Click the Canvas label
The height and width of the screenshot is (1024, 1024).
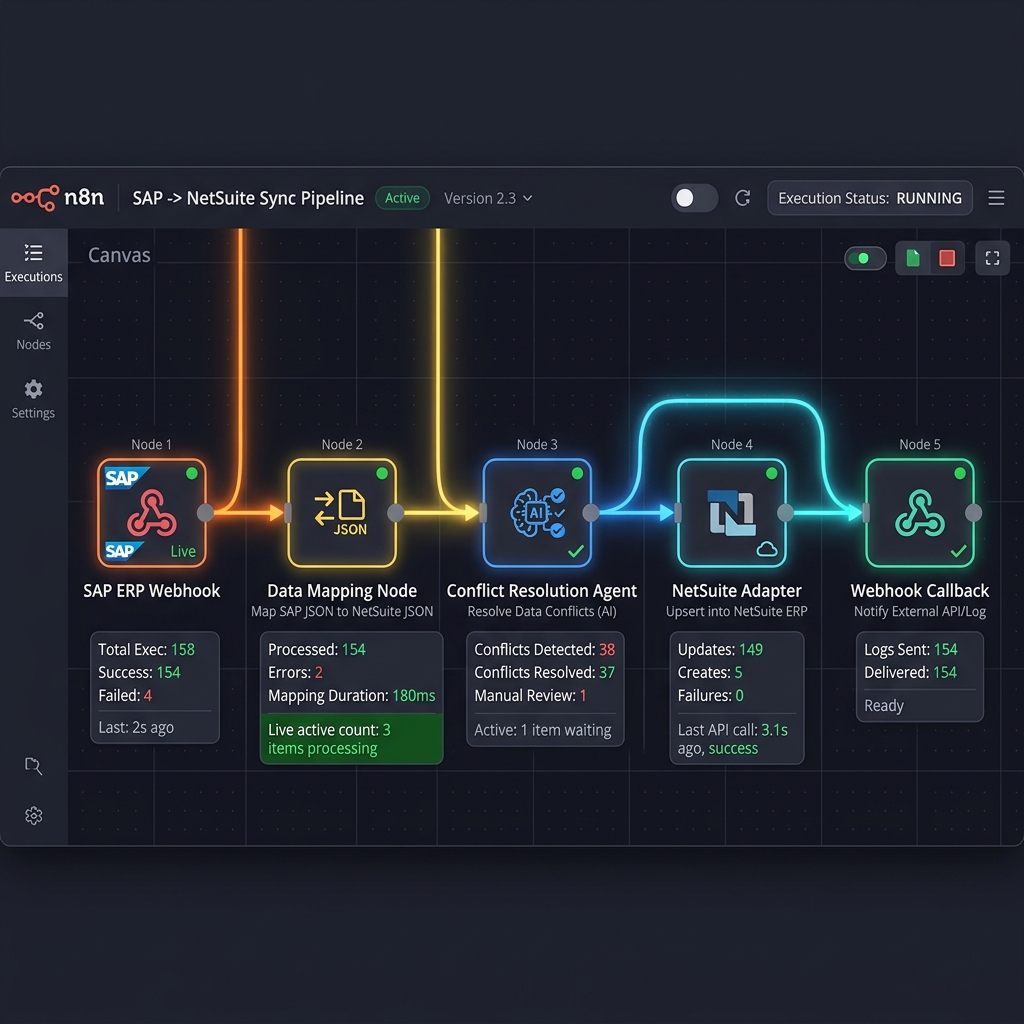(x=119, y=255)
